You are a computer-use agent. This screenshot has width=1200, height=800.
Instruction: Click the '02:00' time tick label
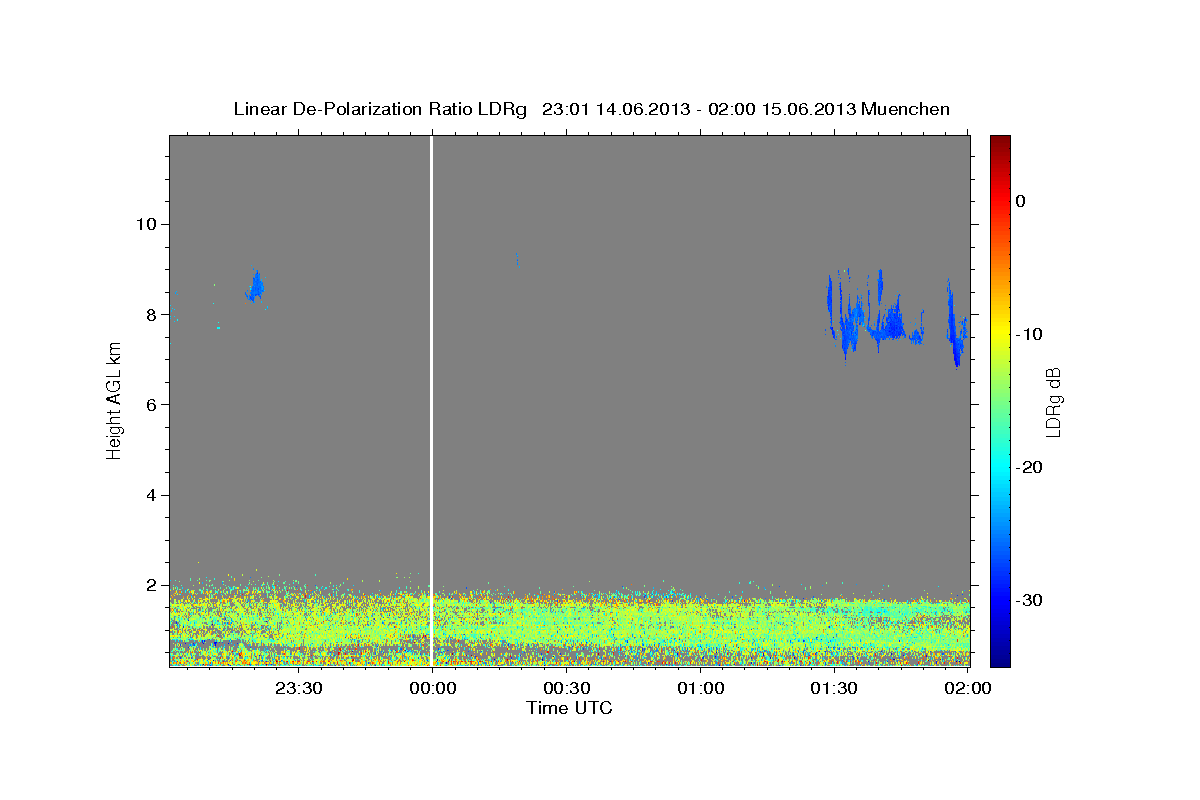tap(968, 688)
